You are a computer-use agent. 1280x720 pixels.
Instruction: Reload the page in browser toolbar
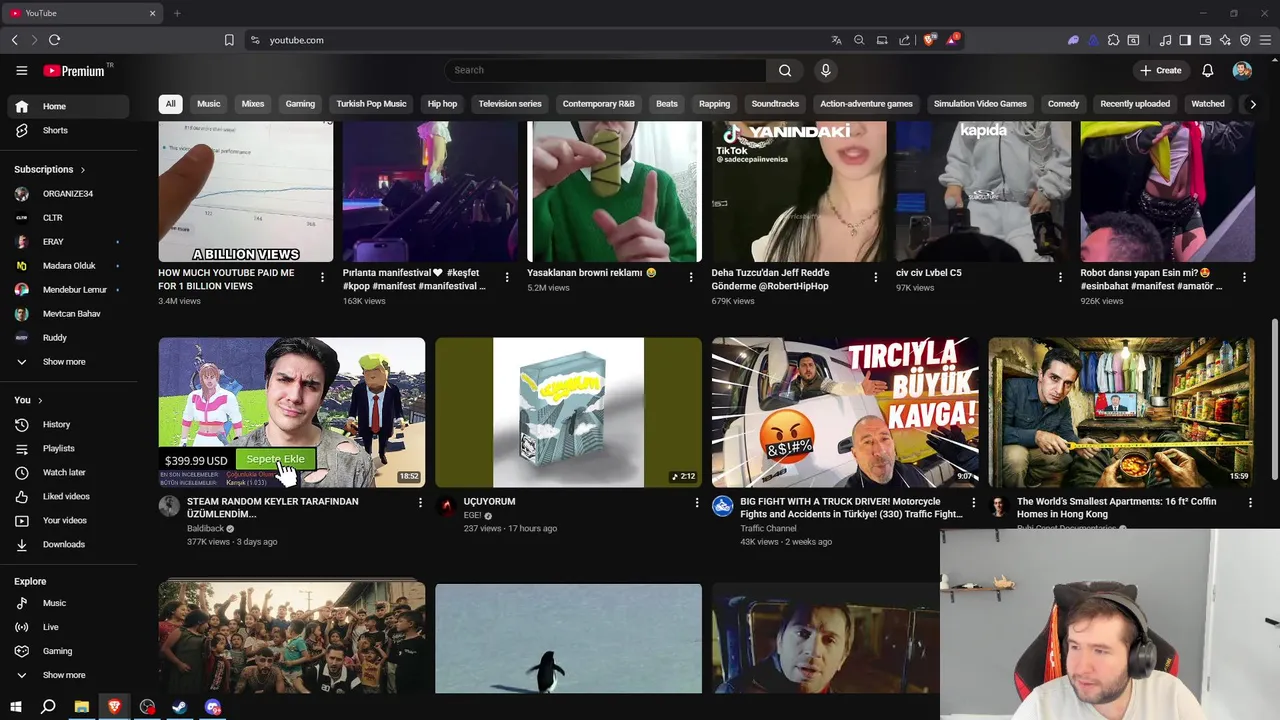coord(54,40)
